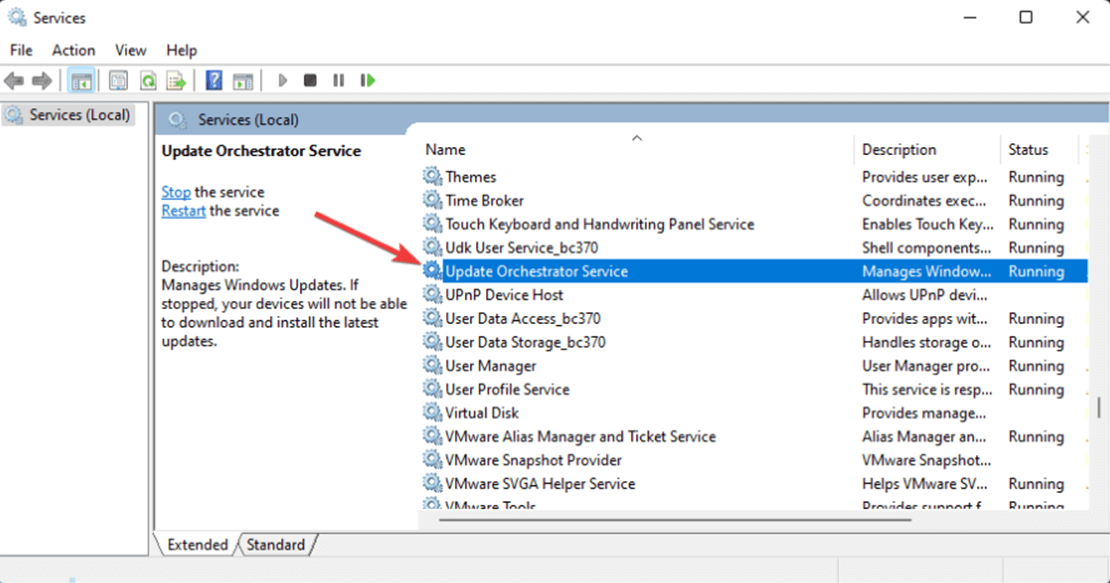The width and height of the screenshot is (1110, 583).
Task: Click gear icon beside User Manager
Action: coord(433,365)
